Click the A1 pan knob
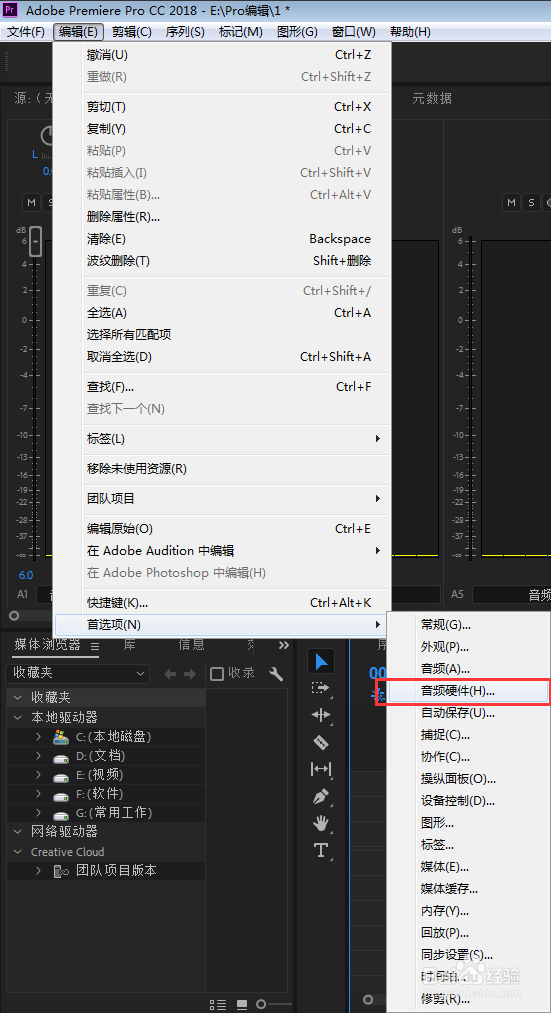 (x=48, y=135)
